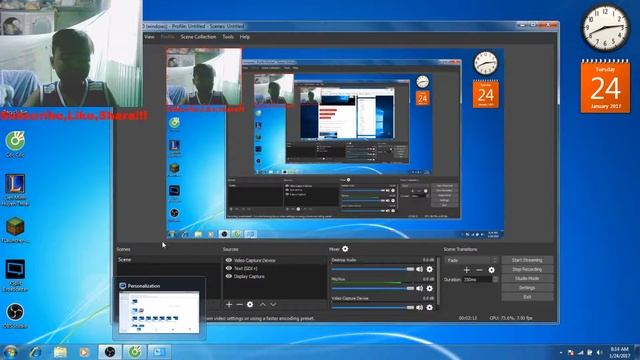Open File Explorer from the taskbar
Image resolution: width=640 pixels, height=360 pixels.
(x=60, y=352)
